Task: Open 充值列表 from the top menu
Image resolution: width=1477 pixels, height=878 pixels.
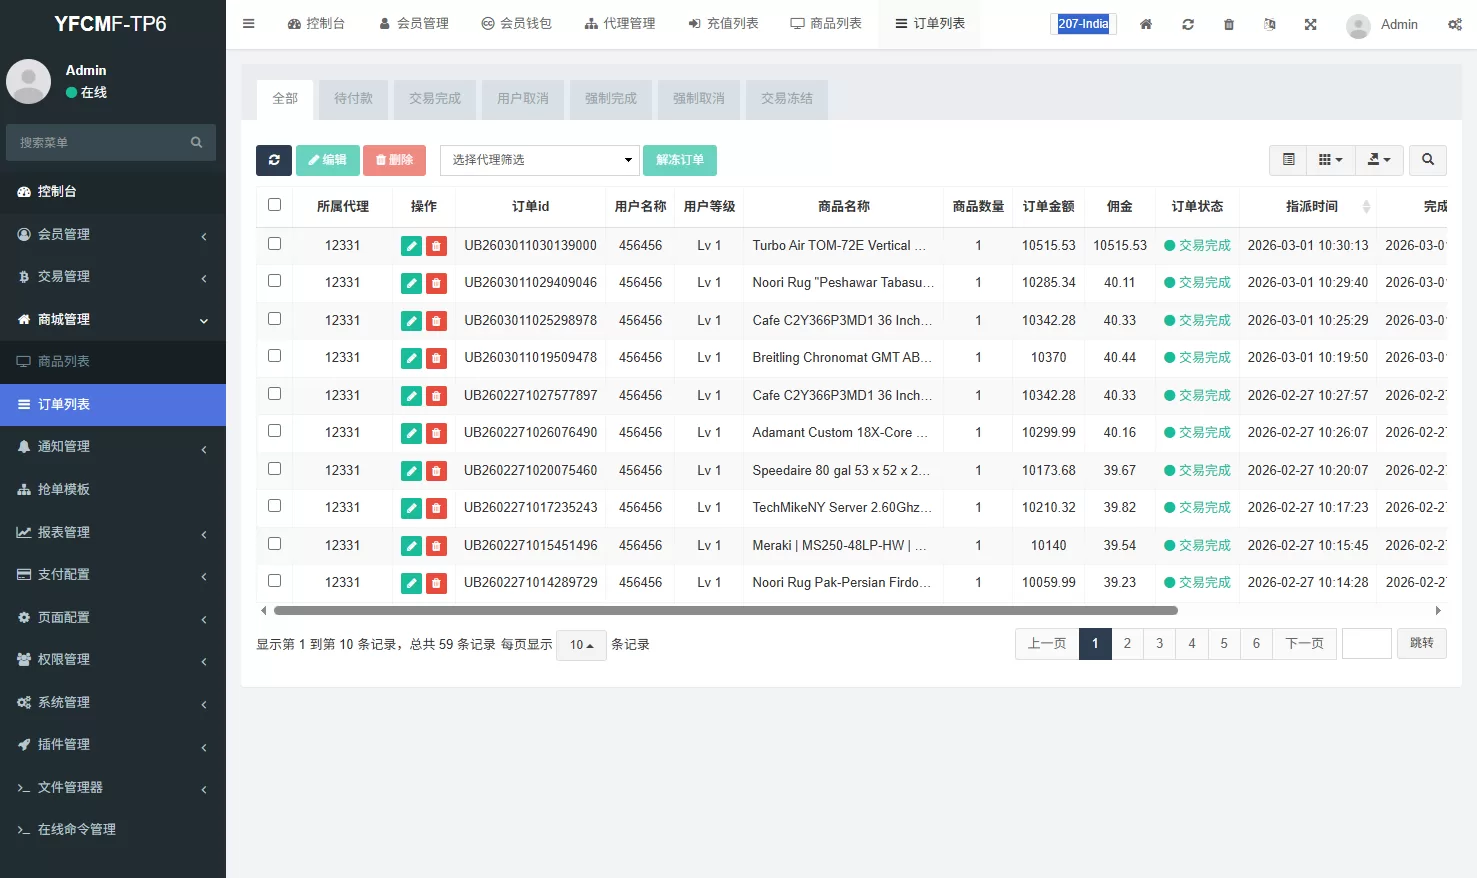Action: (723, 23)
